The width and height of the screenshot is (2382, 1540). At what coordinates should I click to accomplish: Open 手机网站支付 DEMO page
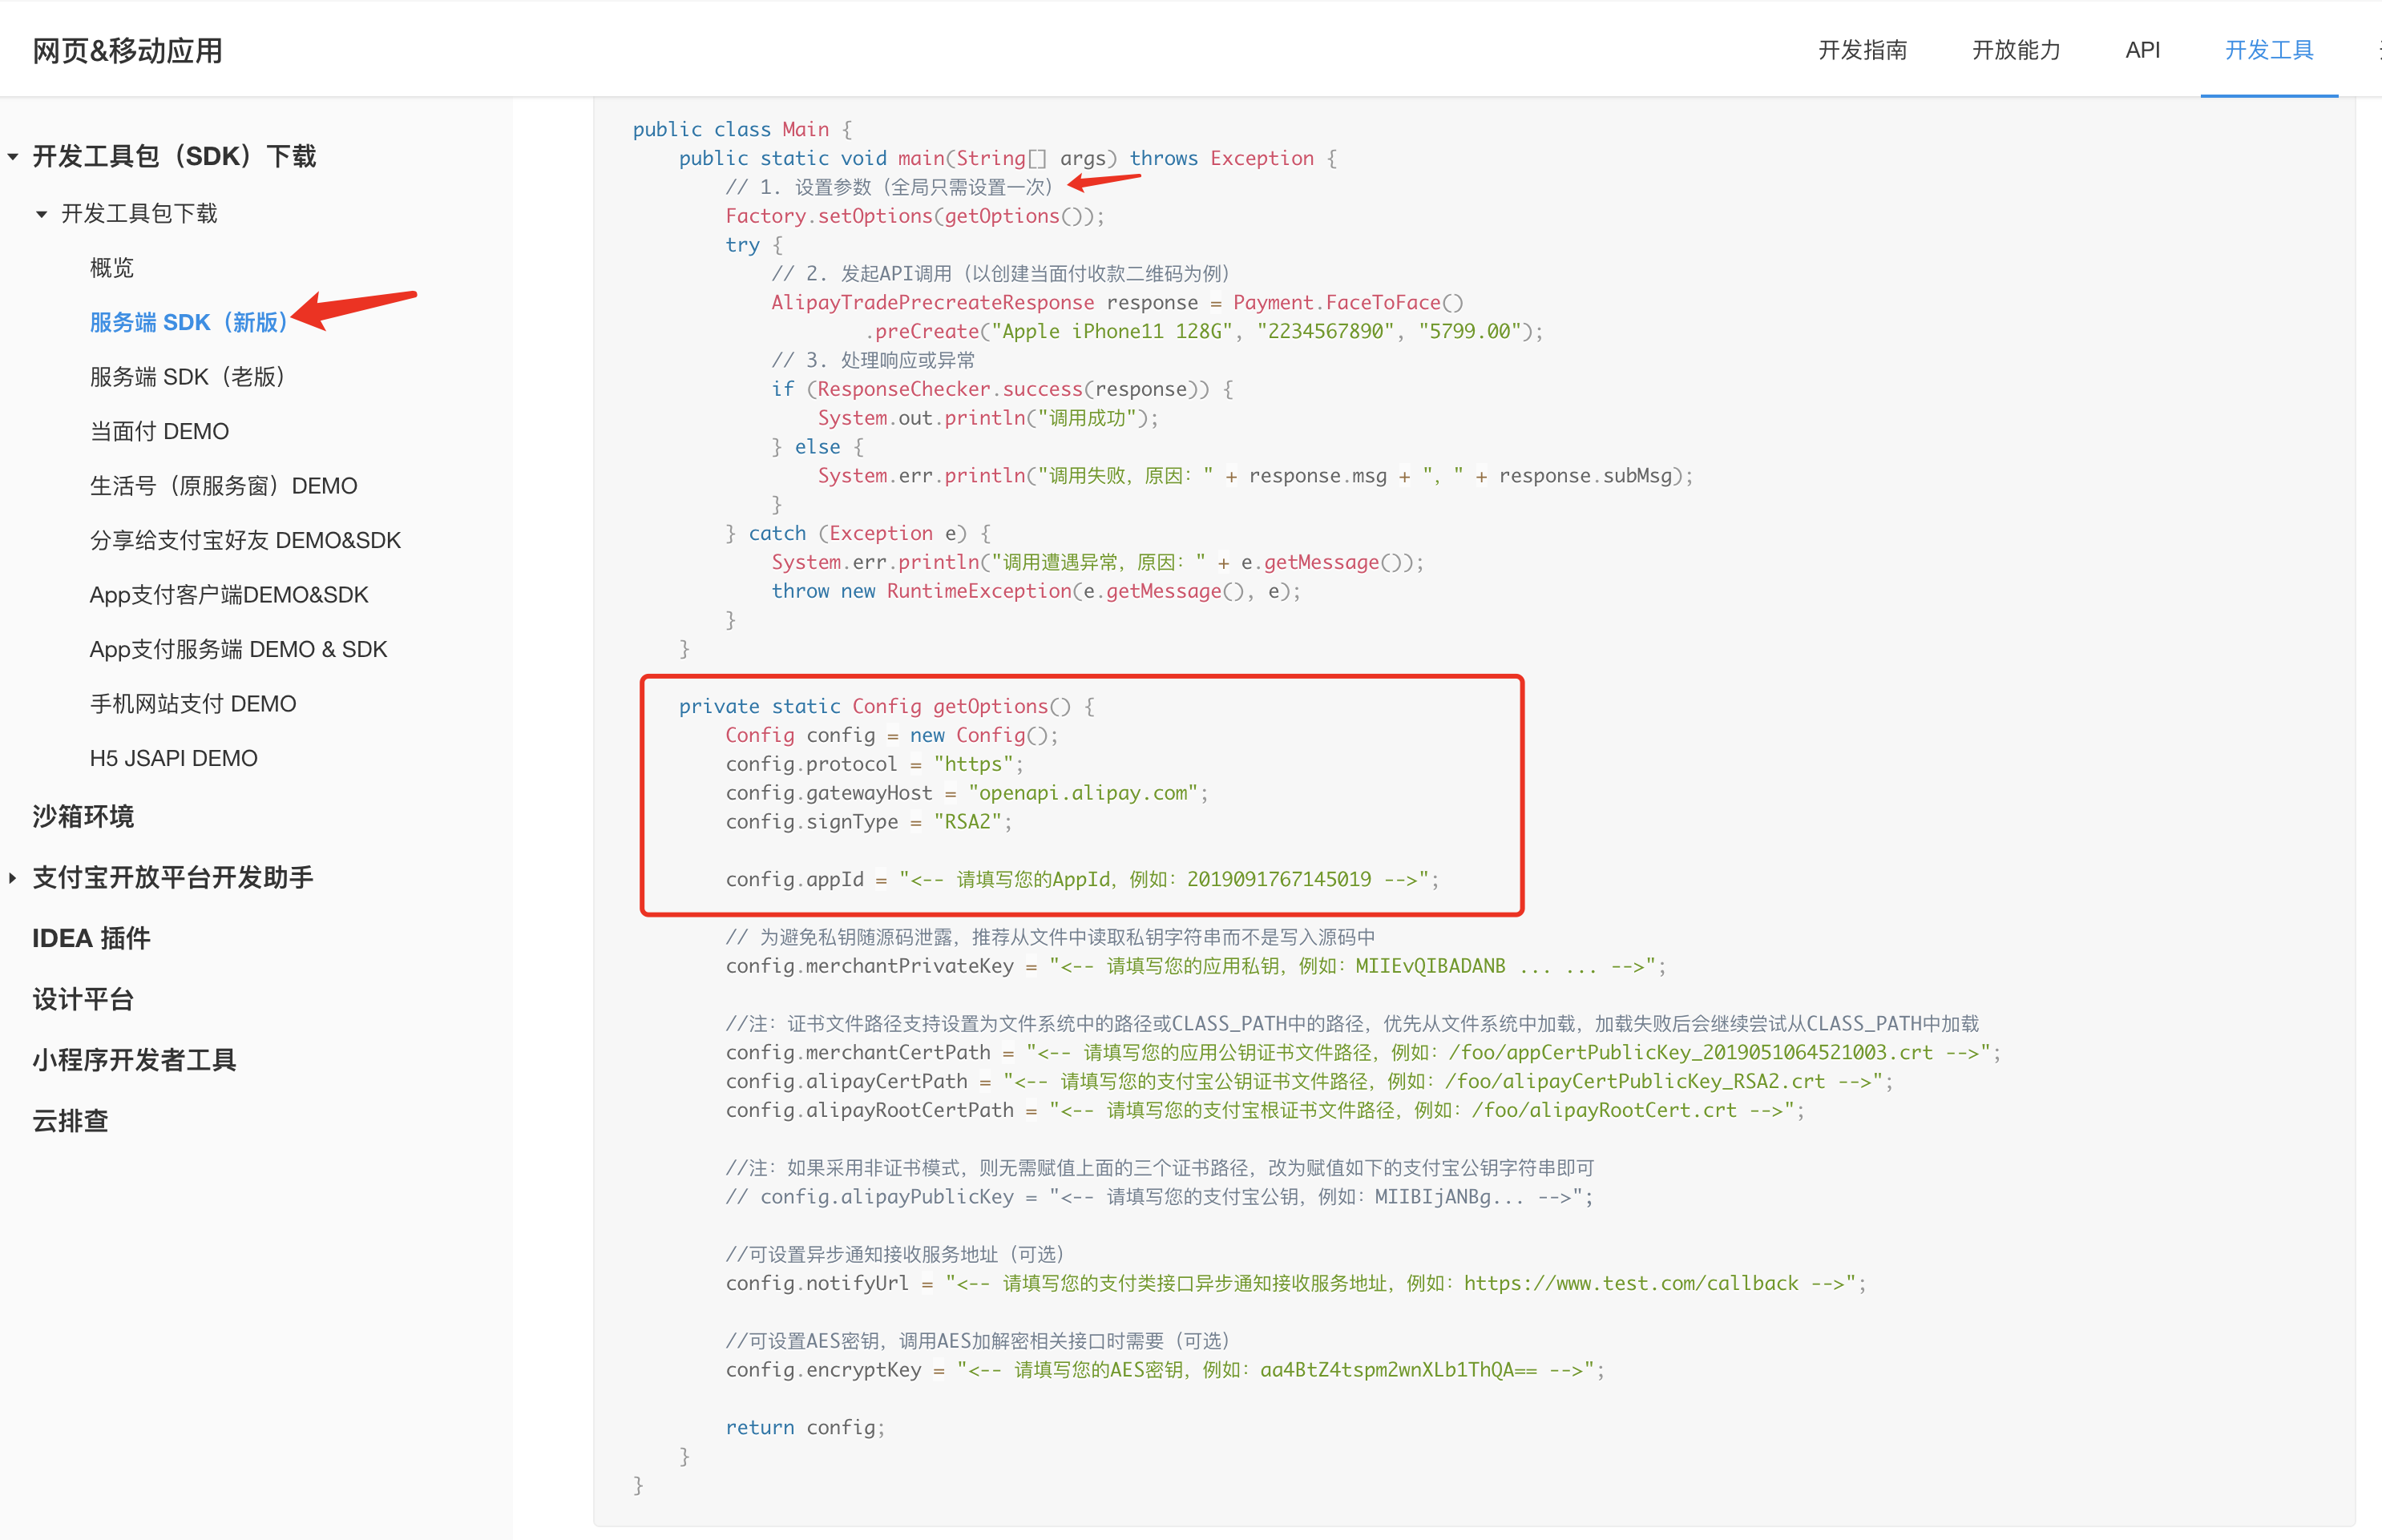tap(193, 704)
